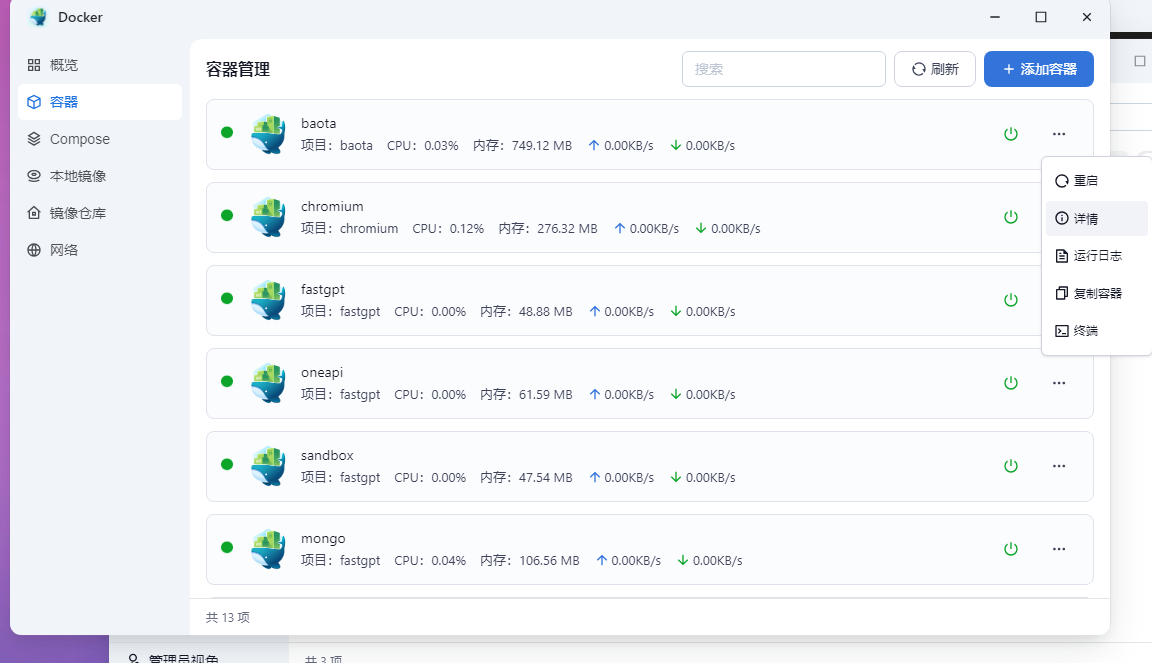Click the chromium container name
The width and height of the screenshot is (1152, 663).
coord(332,207)
